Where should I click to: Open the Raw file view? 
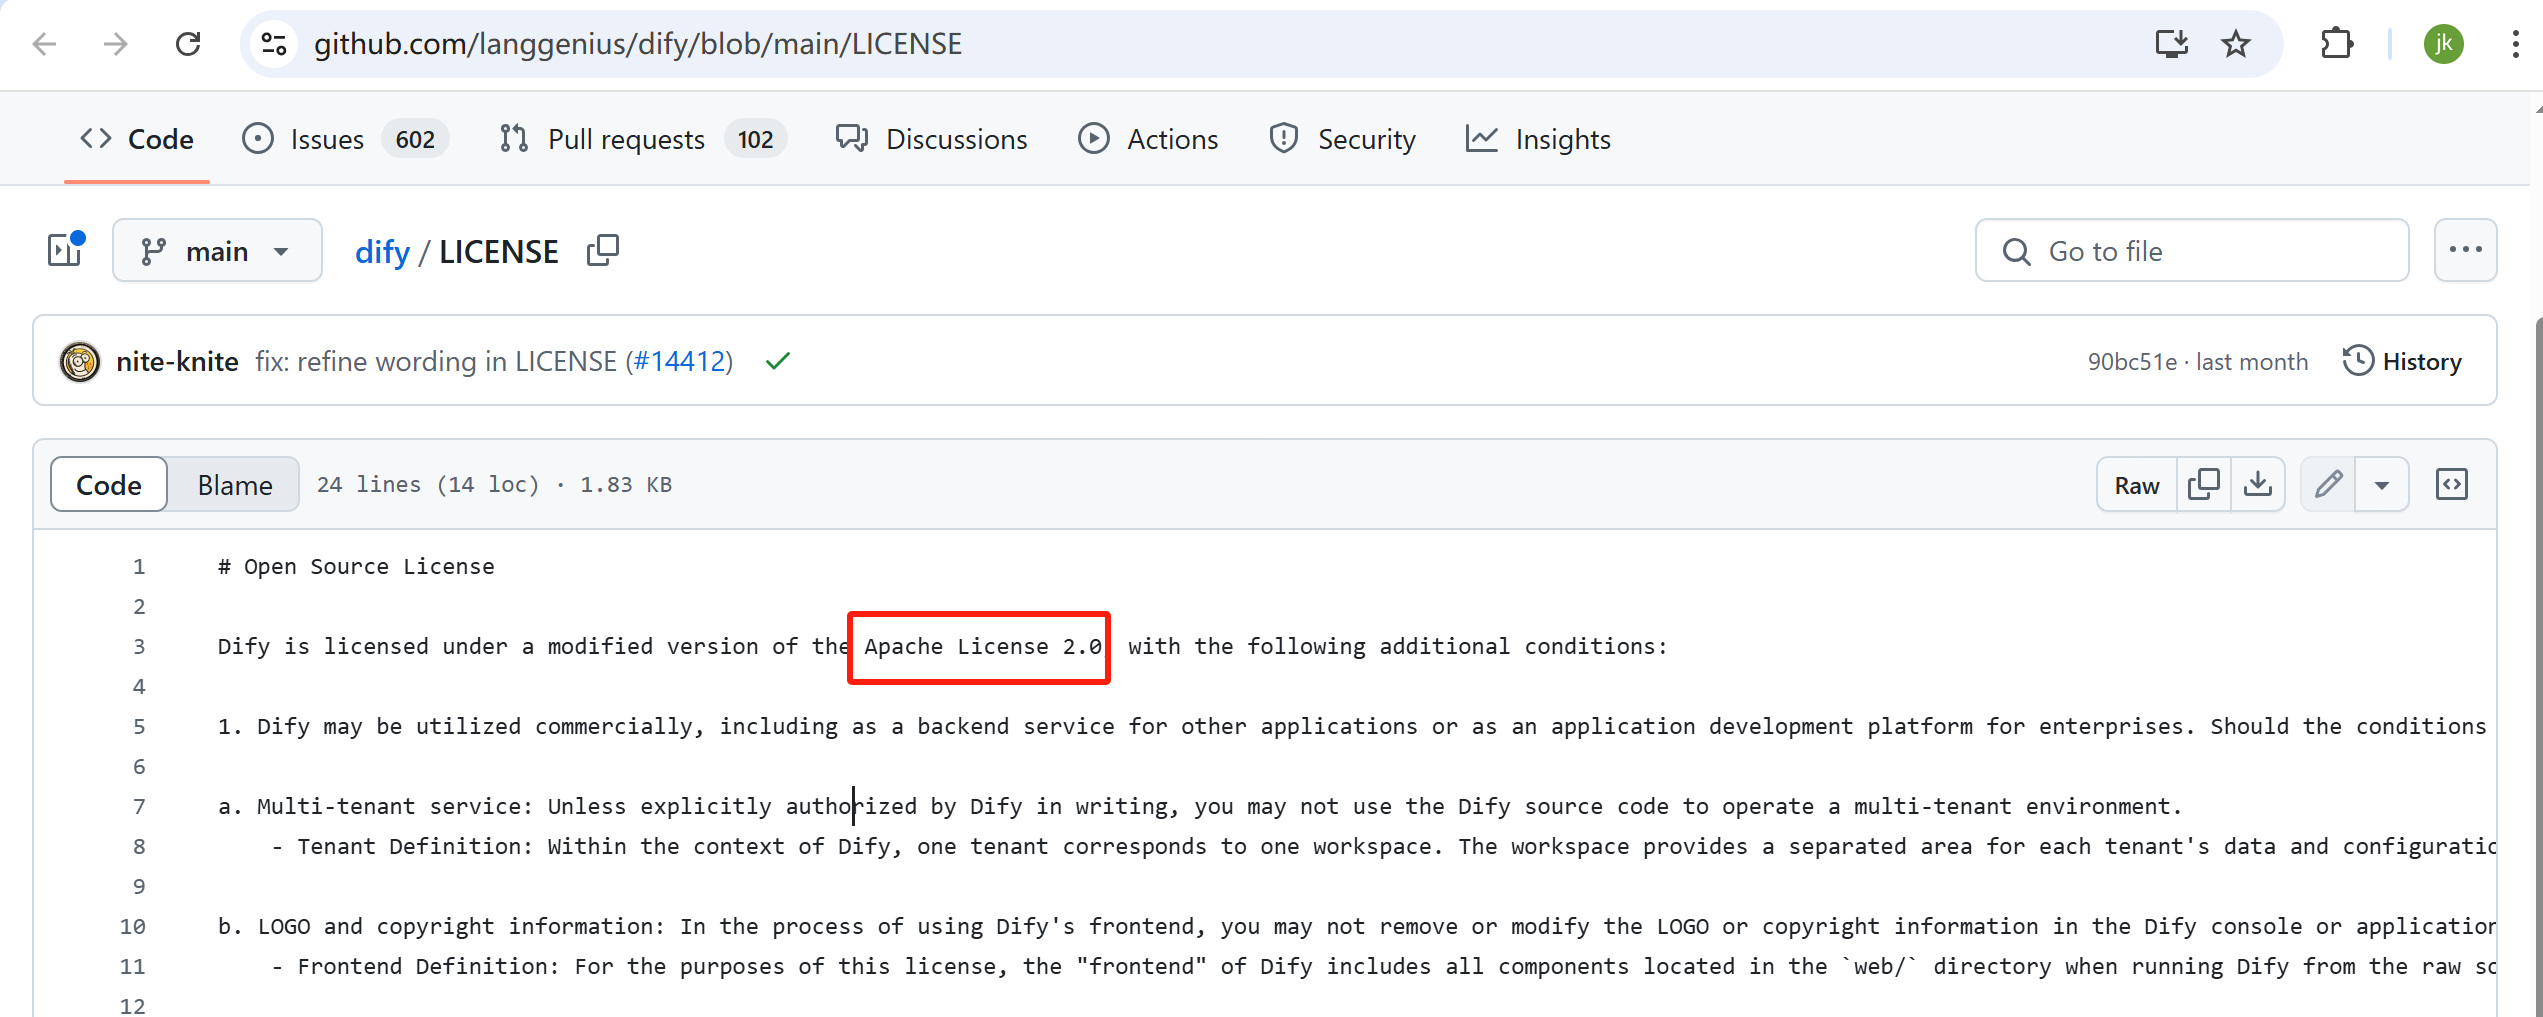[2136, 484]
